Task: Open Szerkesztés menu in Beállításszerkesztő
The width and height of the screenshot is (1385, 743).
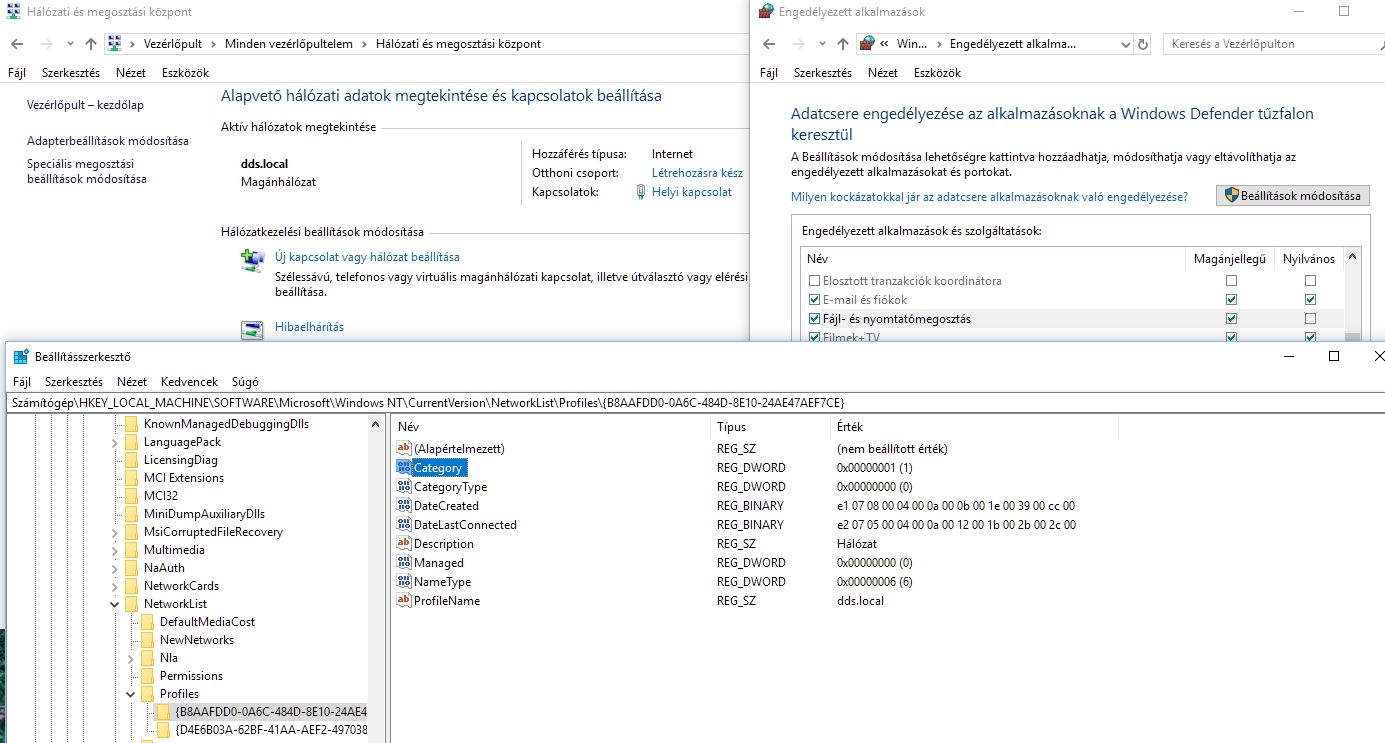Action: pyautogui.click(x=74, y=382)
